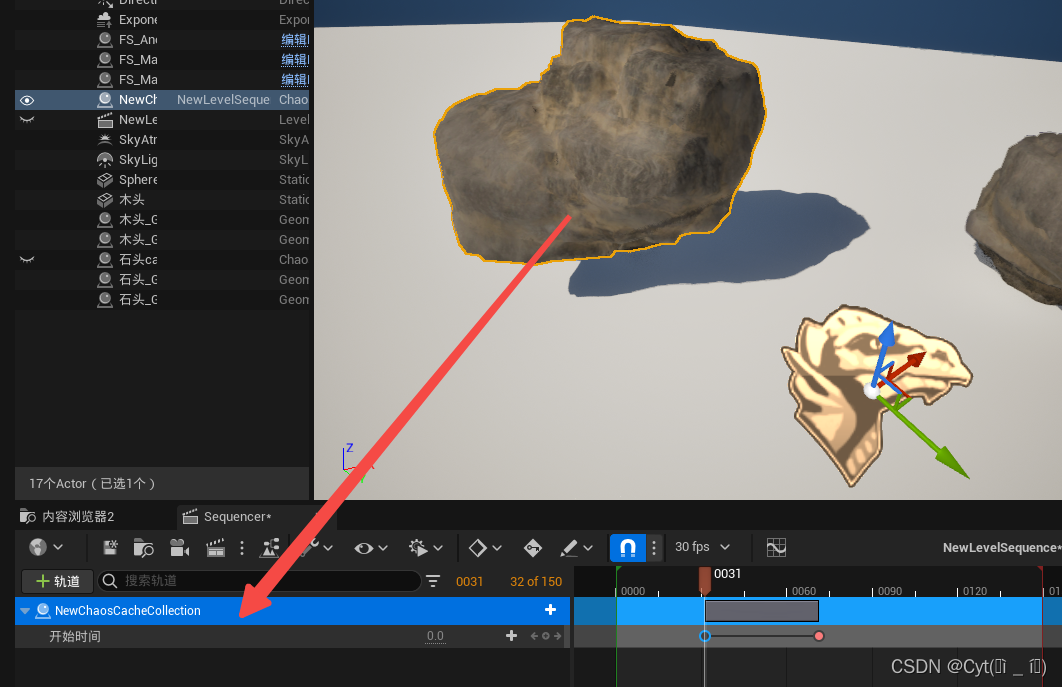Click the Render movie clapperboard icon
The width and height of the screenshot is (1062, 687).
[x=215, y=547]
